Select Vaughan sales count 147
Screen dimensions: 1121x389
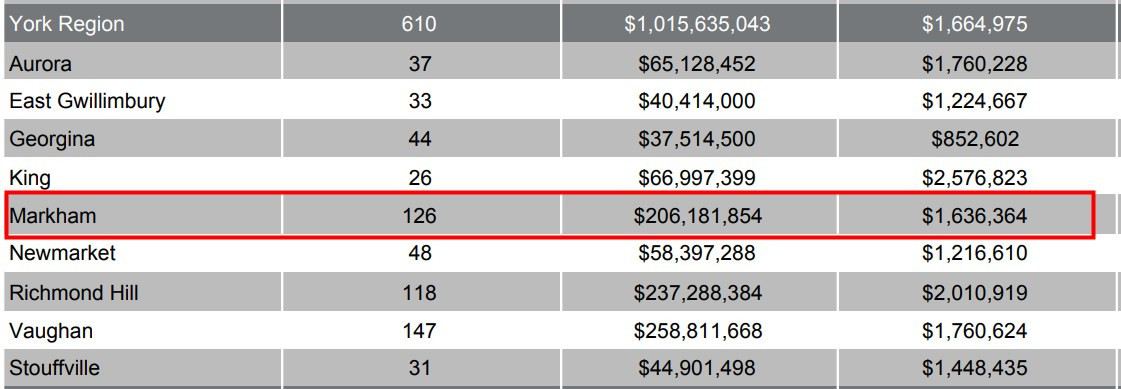click(420, 331)
